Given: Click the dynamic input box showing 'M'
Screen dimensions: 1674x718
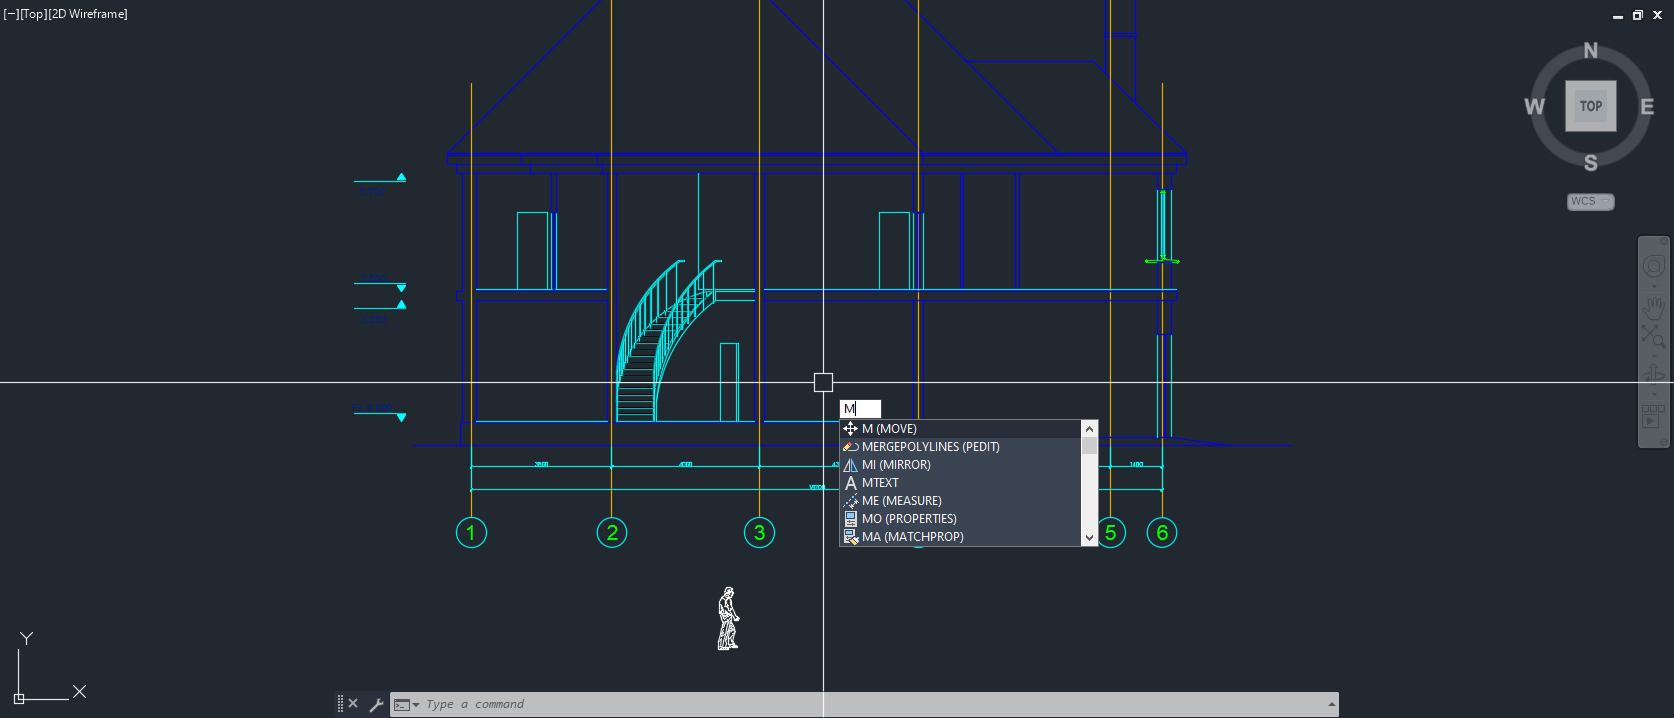Looking at the screenshot, I should pos(860,408).
